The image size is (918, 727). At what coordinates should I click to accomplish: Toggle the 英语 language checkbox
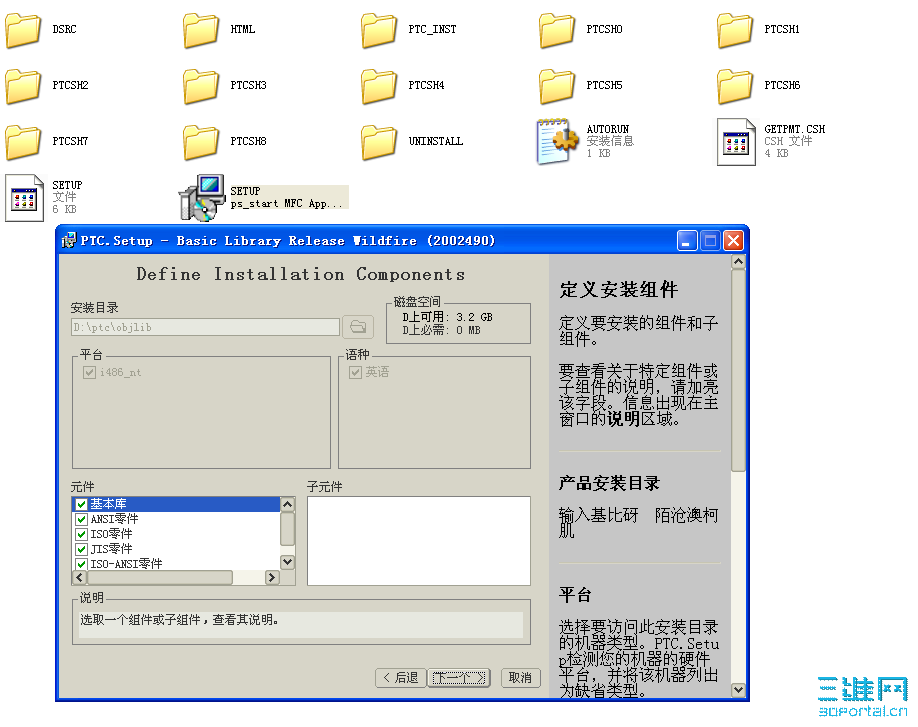point(355,372)
